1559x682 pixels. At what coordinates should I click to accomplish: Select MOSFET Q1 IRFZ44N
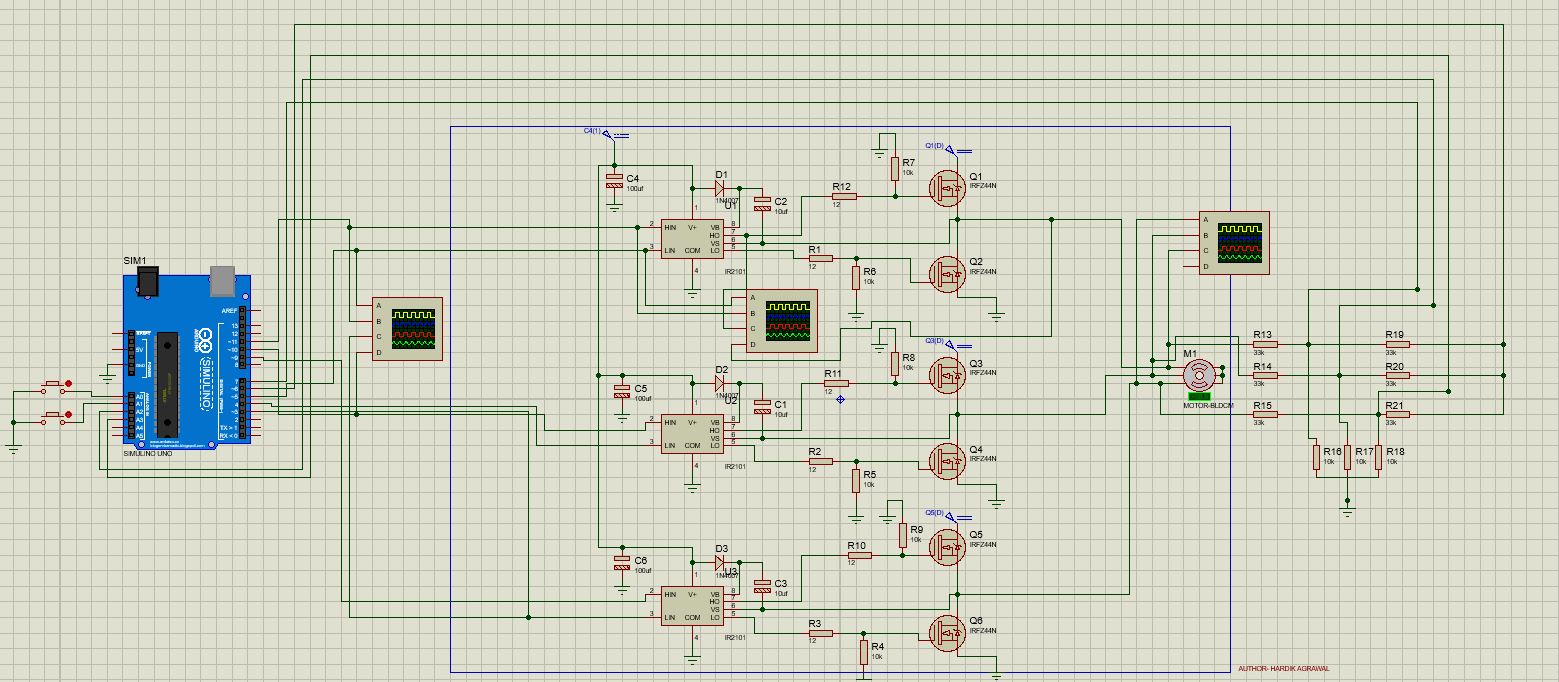pyautogui.click(x=945, y=187)
